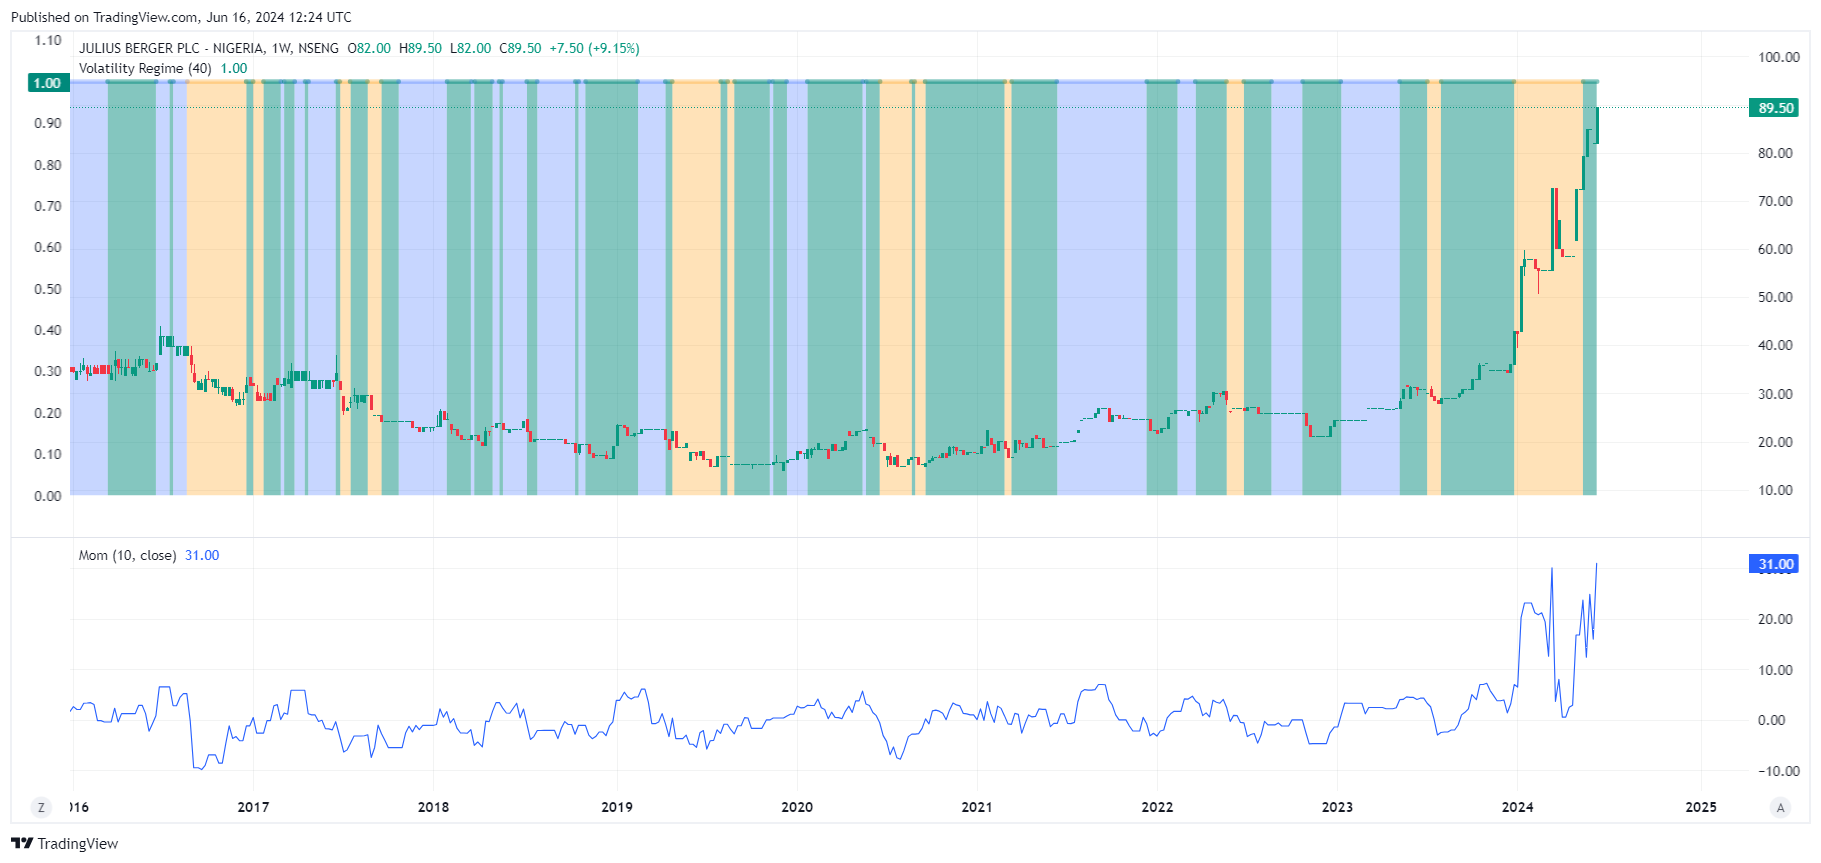Click the 1.00 volatility regime scale label

tap(47, 83)
